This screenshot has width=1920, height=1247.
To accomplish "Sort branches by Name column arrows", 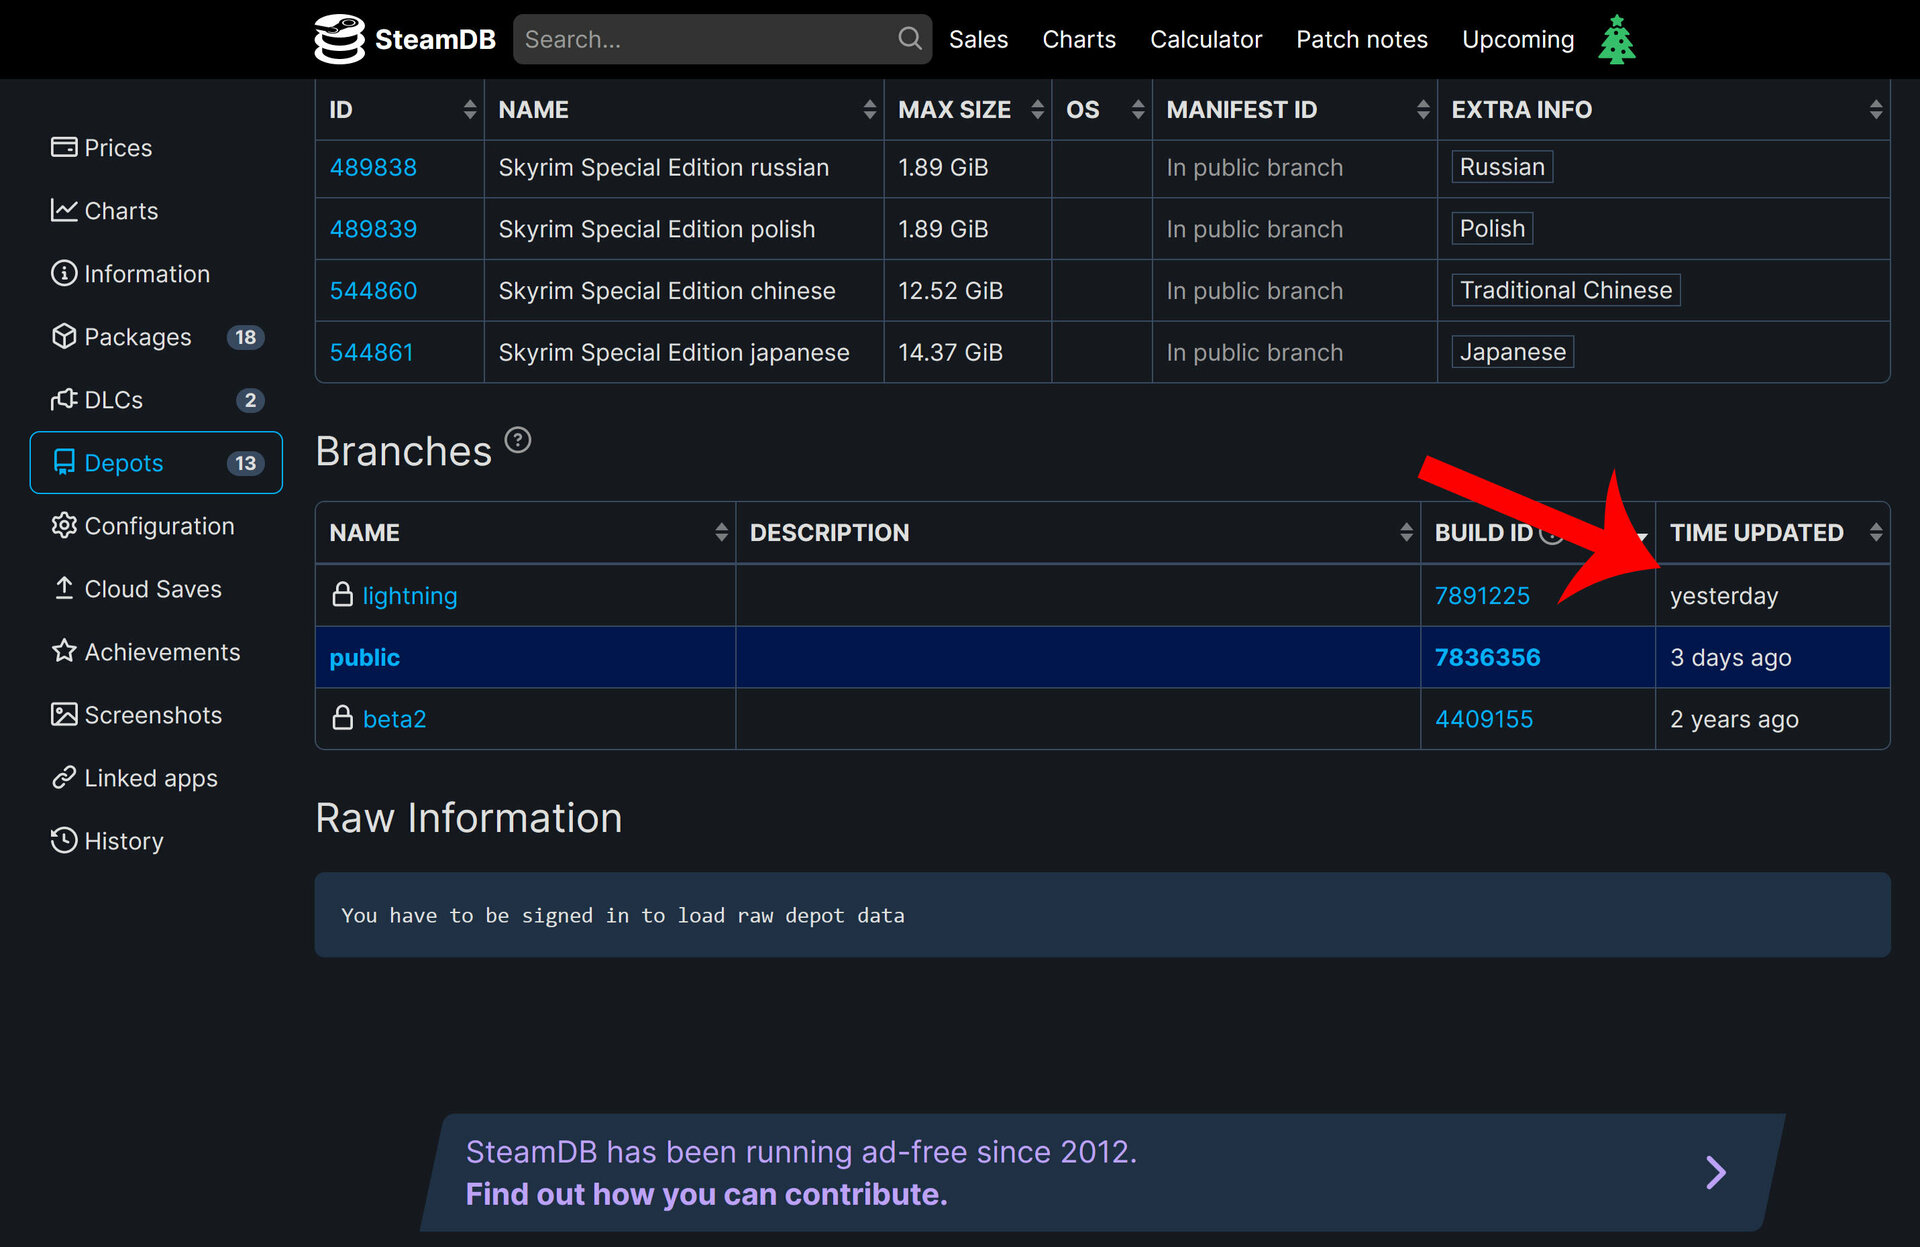I will tap(721, 533).
